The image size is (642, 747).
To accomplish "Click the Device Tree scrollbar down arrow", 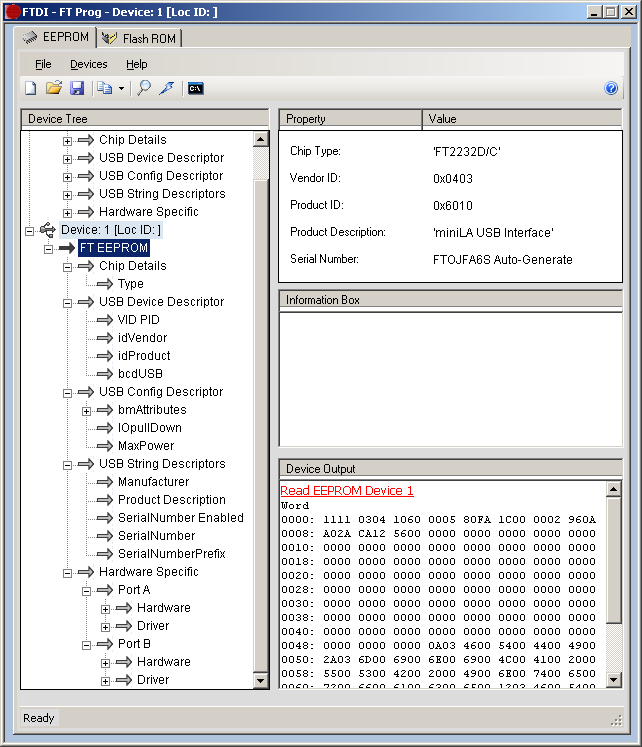I will pyautogui.click(x=260, y=680).
